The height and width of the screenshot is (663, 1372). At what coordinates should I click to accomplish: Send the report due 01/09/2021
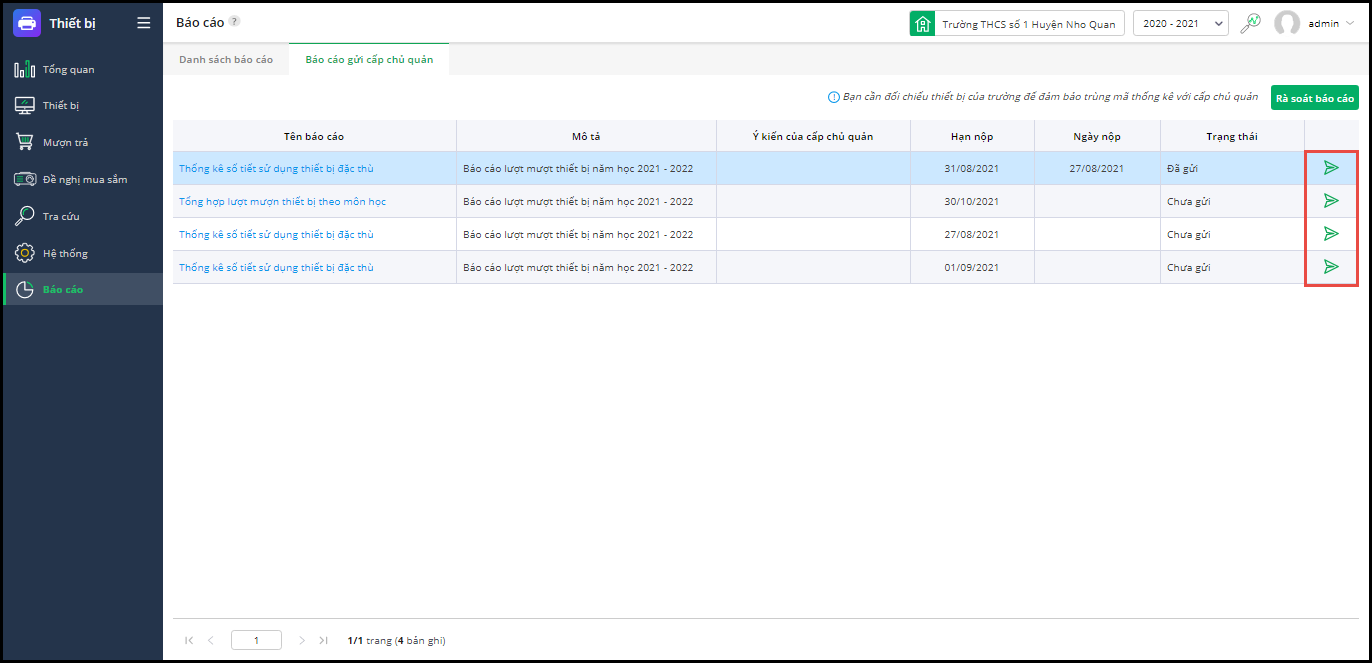pos(1331,267)
